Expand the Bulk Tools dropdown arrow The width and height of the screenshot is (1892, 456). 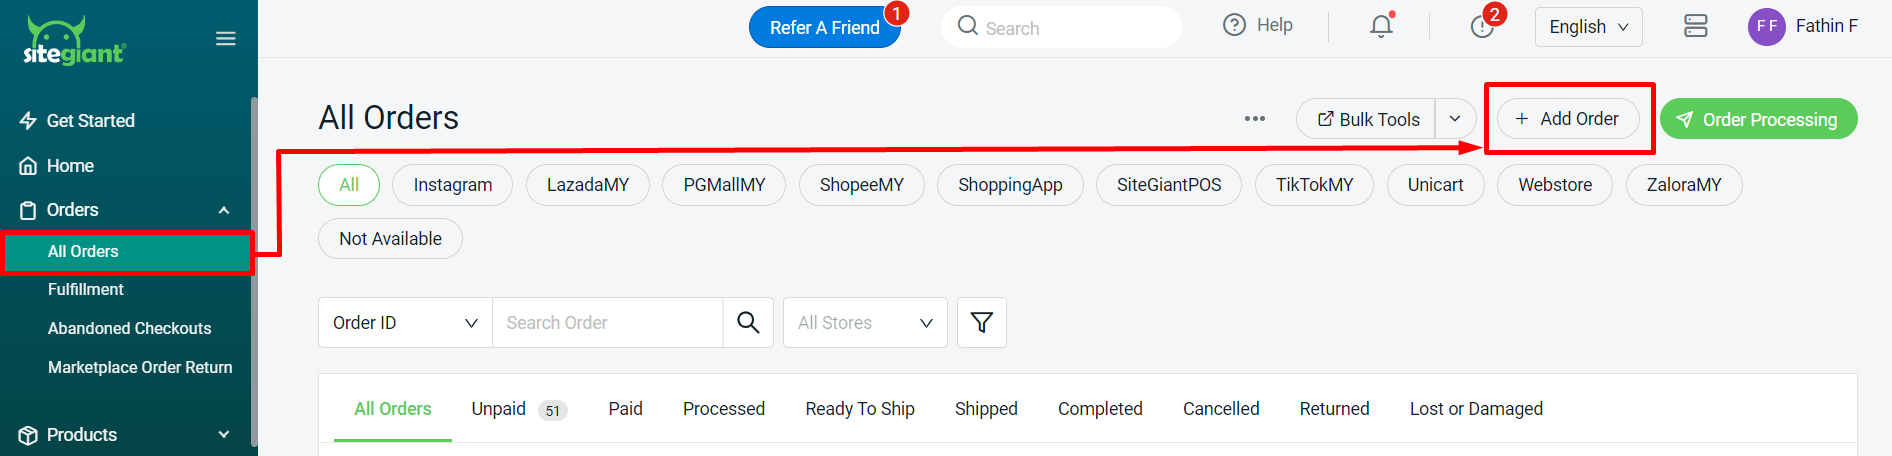pyautogui.click(x=1455, y=119)
